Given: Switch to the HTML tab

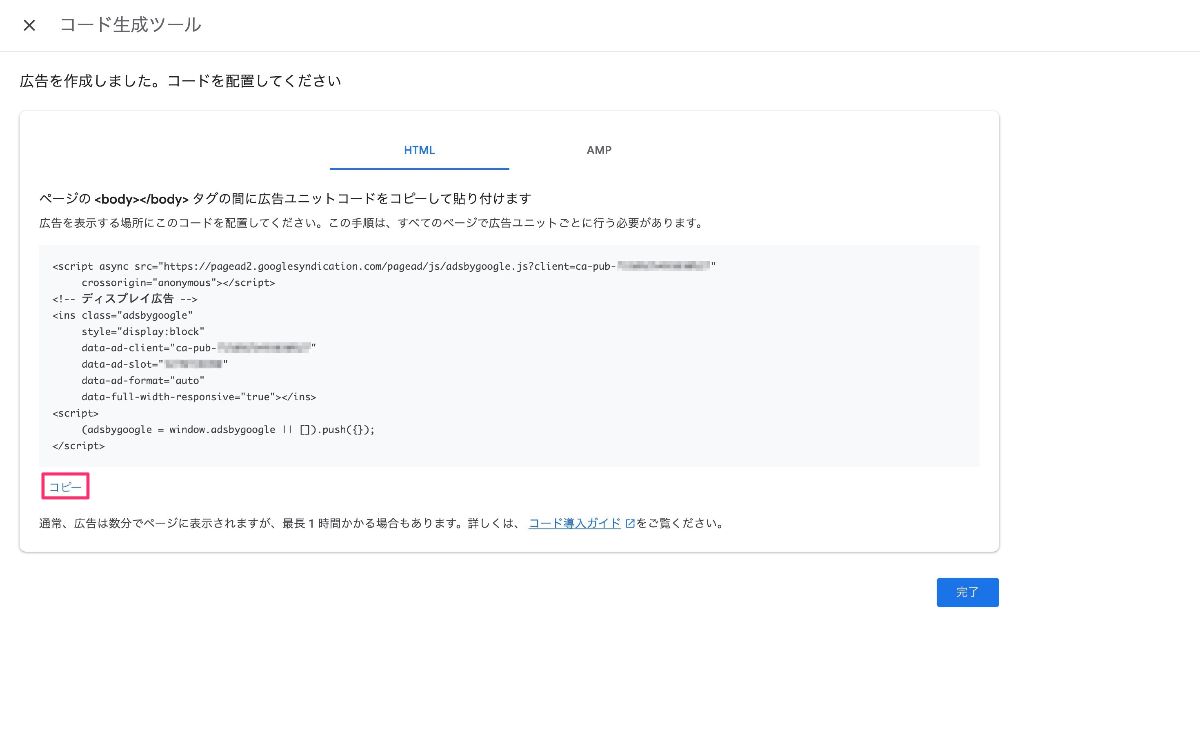Looking at the screenshot, I should pos(419,150).
